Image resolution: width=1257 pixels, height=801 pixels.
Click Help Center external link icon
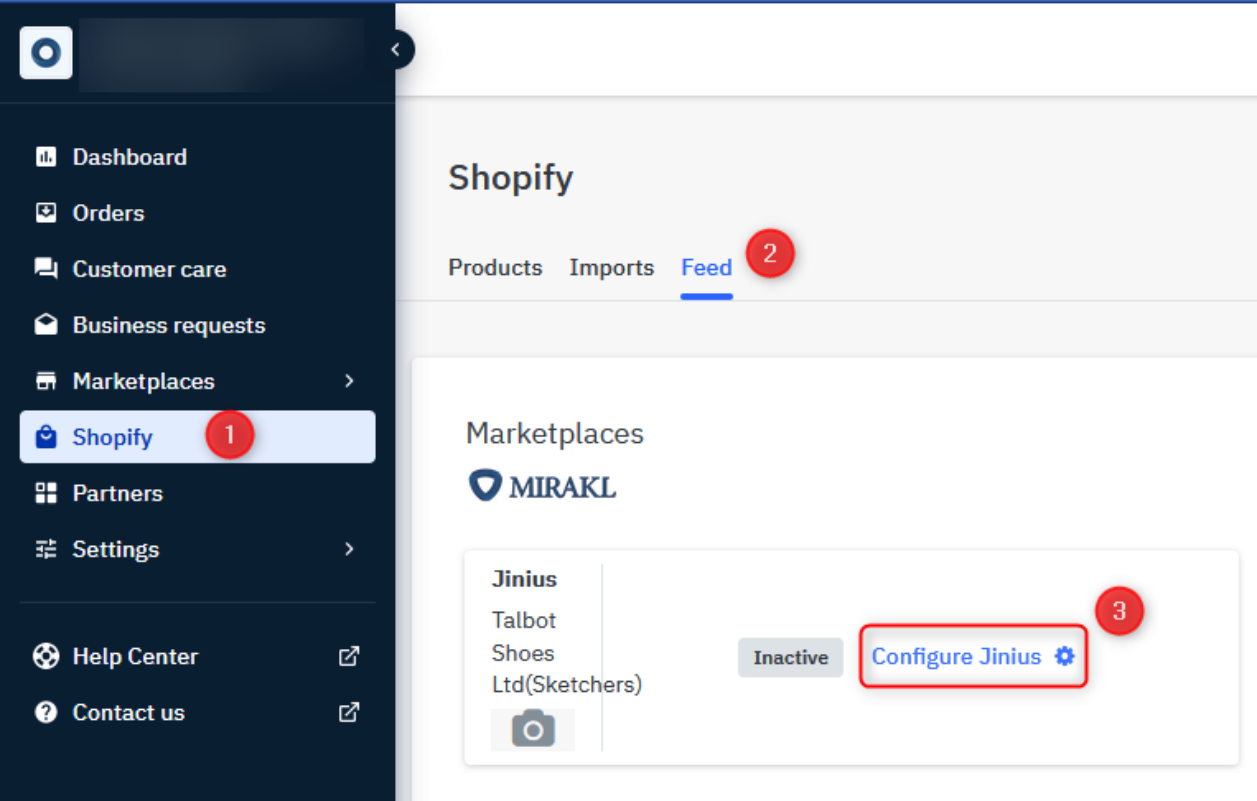point(349,656)
